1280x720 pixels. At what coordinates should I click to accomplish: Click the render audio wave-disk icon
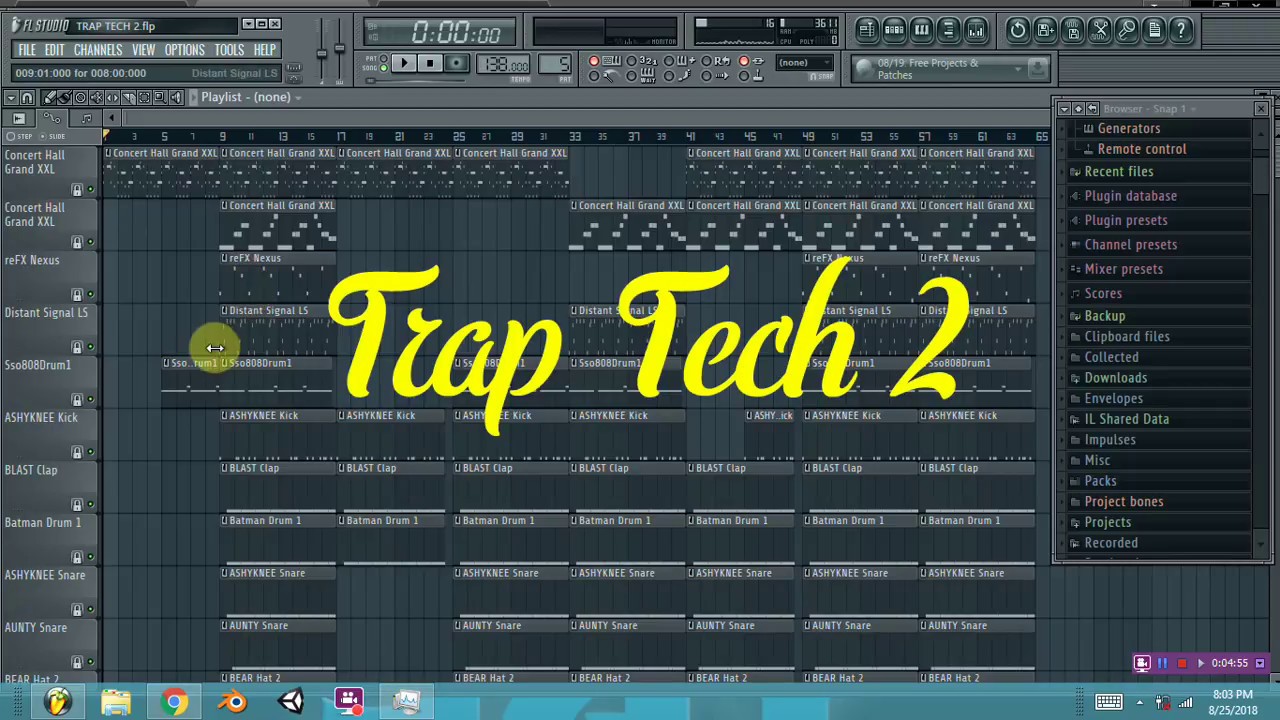pyautogui.click(x=1072, y=30)
